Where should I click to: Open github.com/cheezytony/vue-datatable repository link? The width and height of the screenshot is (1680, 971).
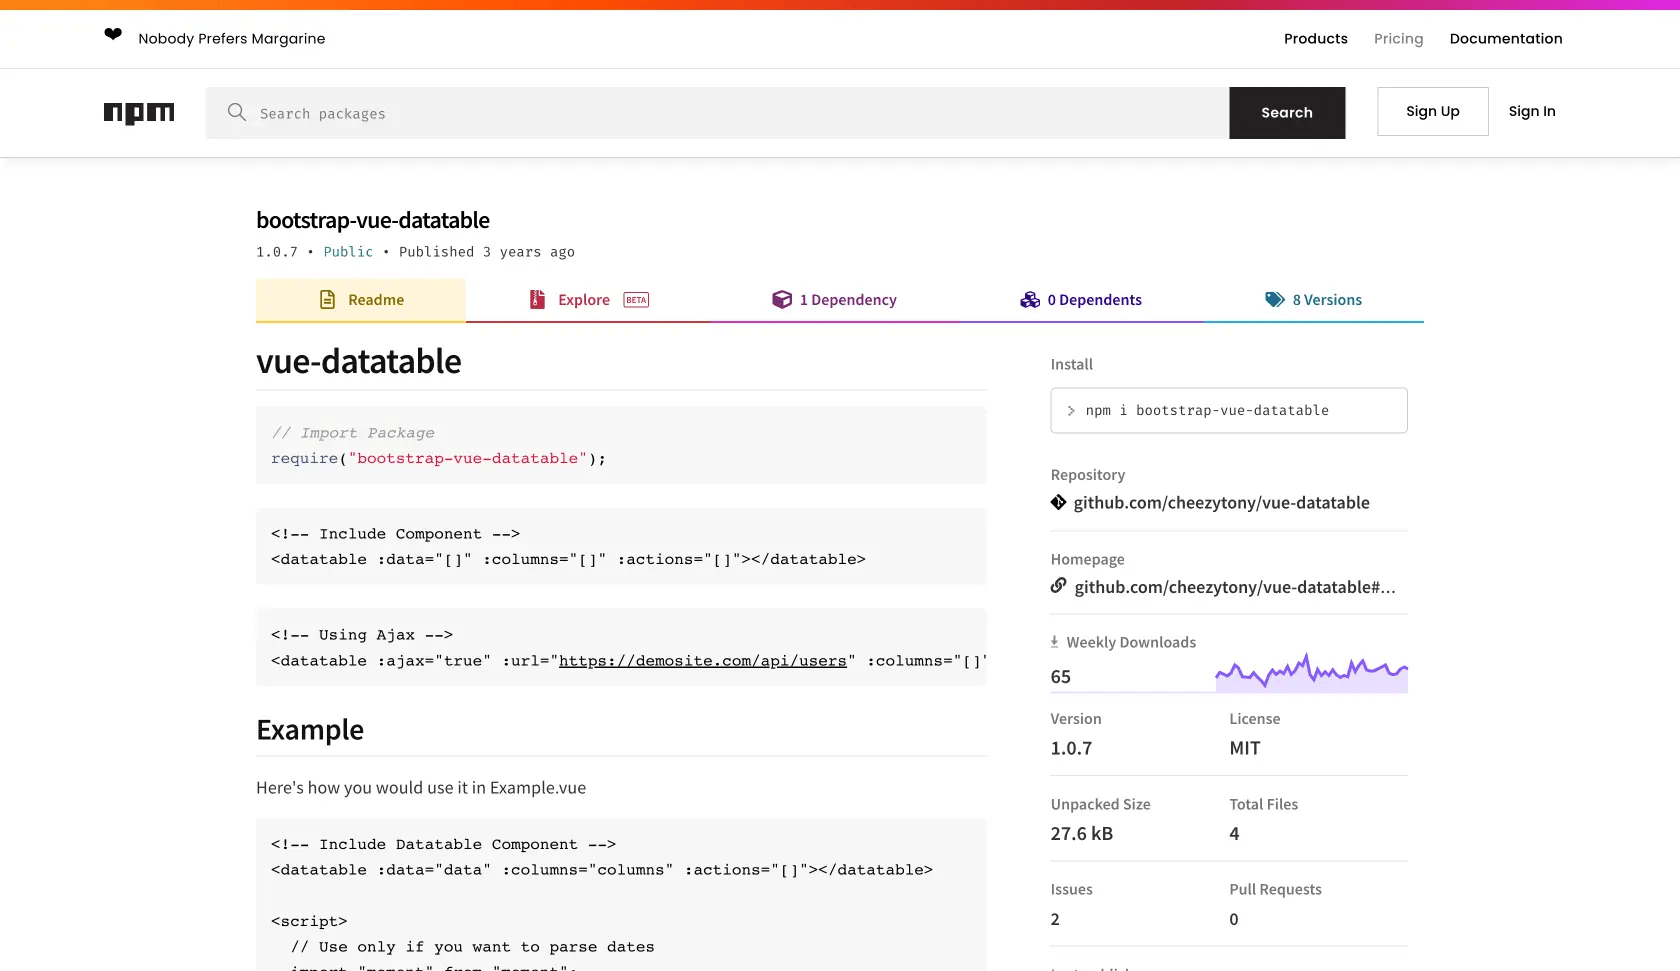tap(1222, 503)
